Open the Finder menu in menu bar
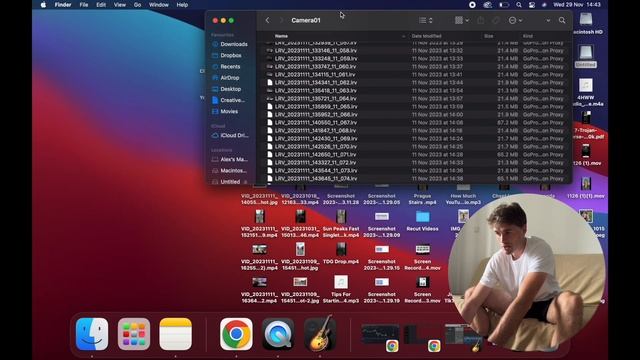 point(63,5)
